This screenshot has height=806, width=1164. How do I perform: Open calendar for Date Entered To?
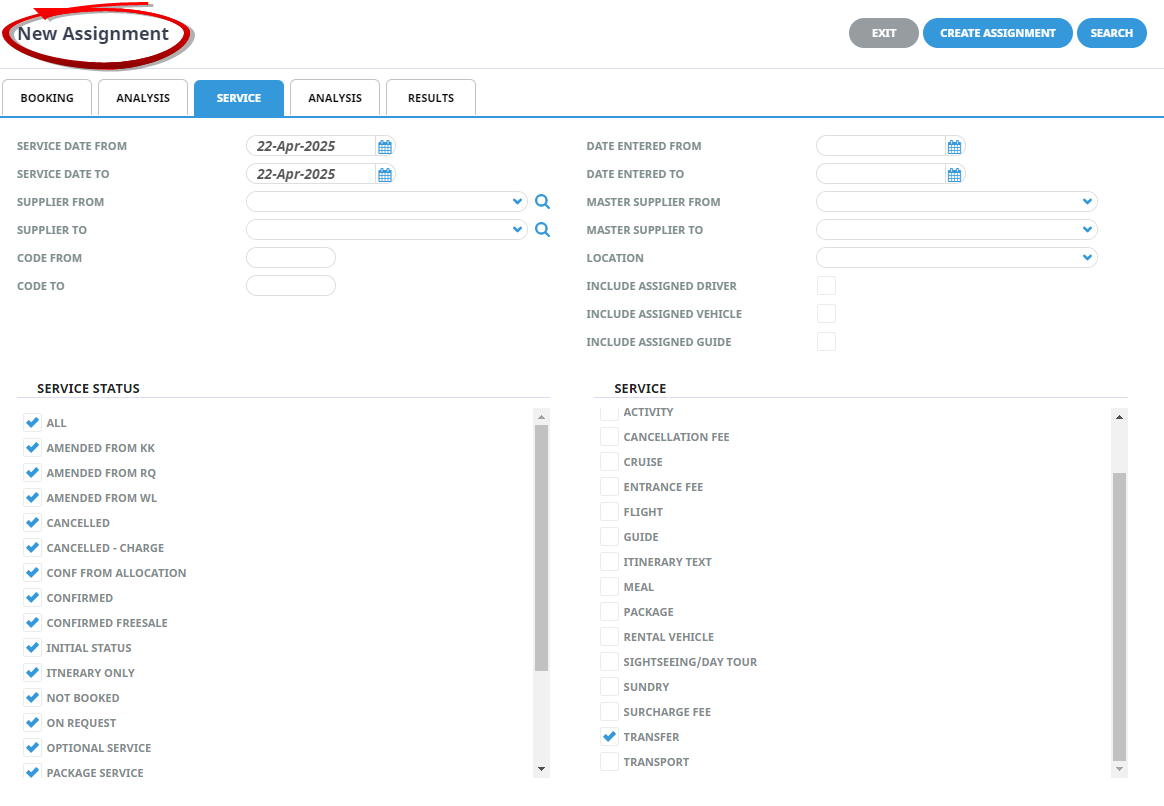pos(954,175)
